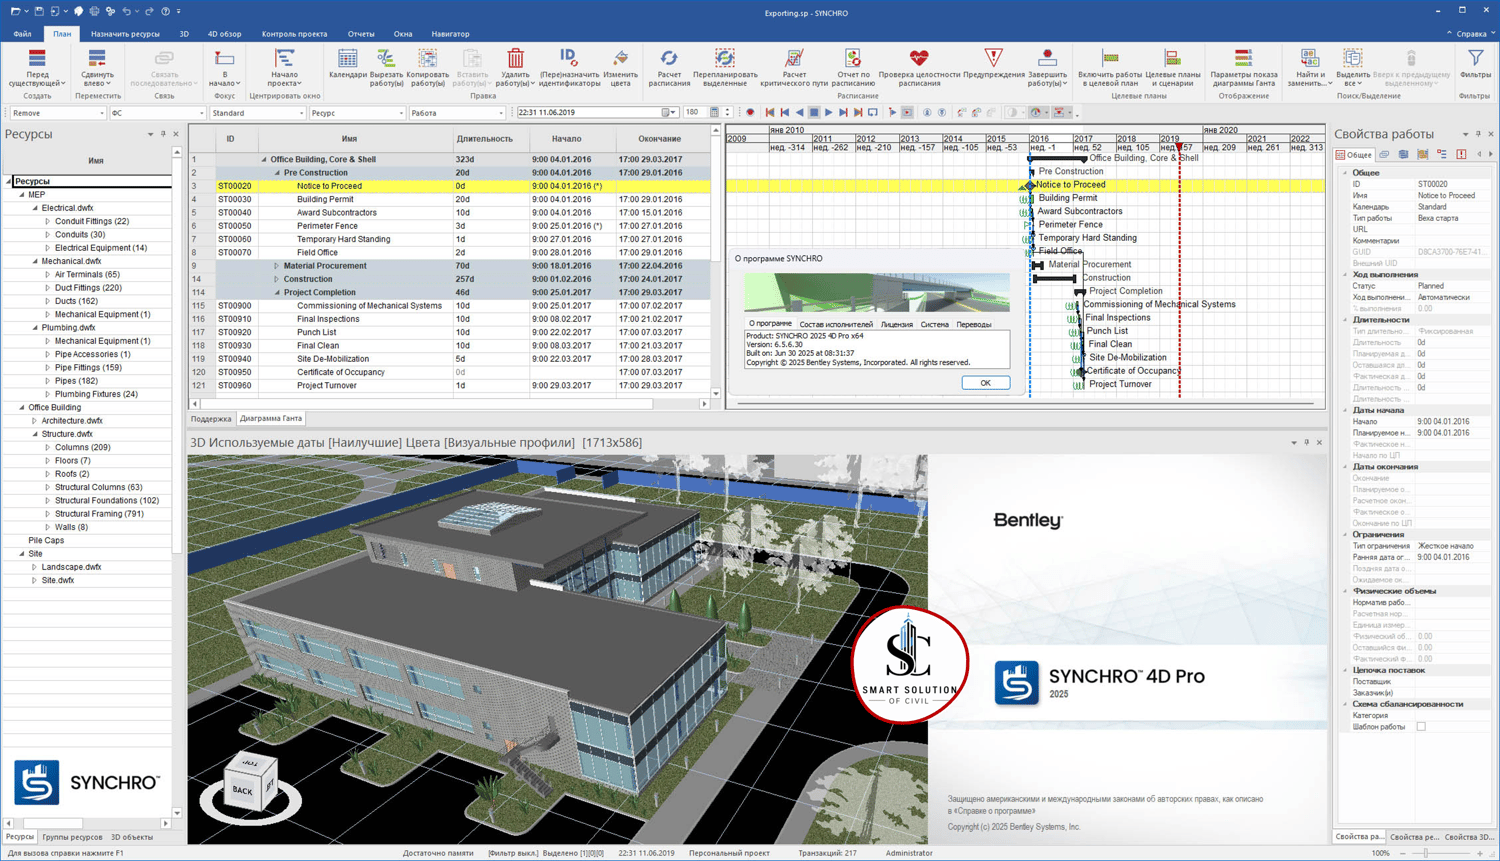Collapse the Structure.dwfx tree node
1500x861 pixels.
click(35, 434)
